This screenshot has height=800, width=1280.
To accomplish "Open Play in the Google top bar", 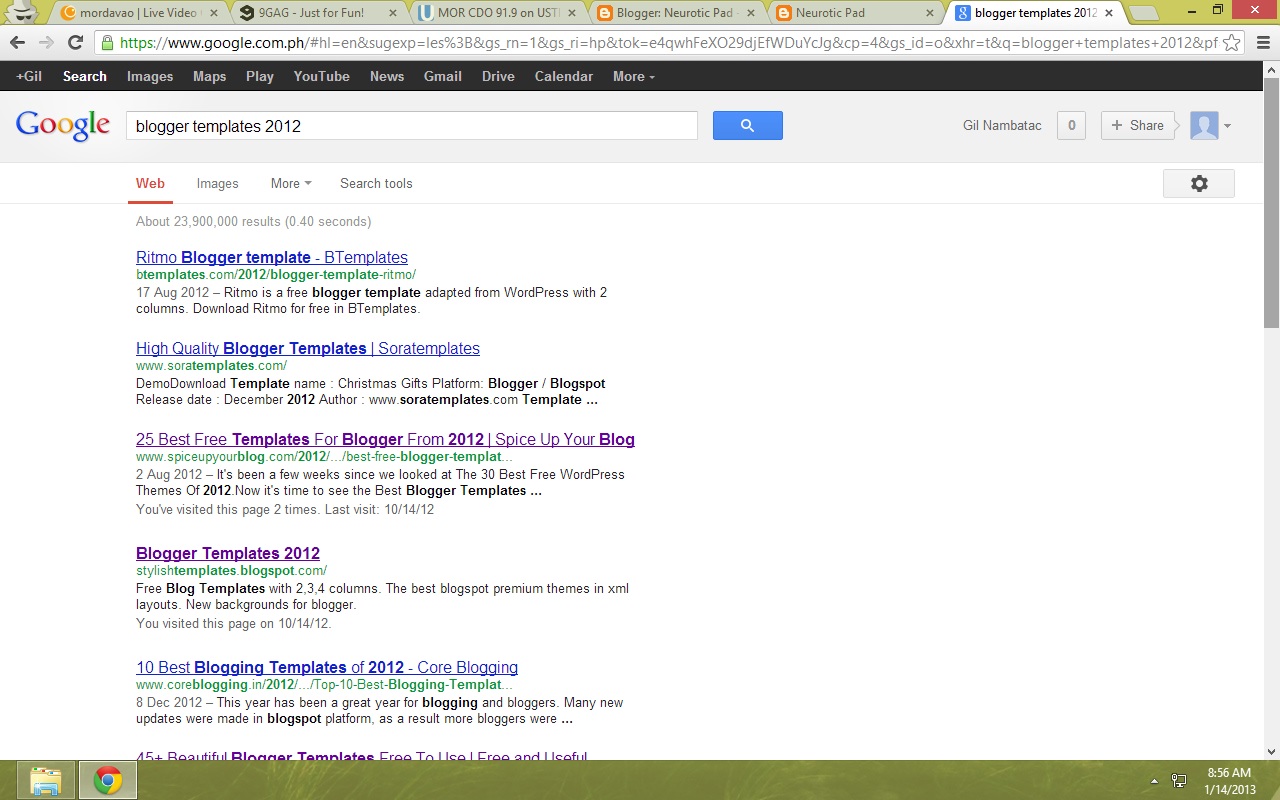I will [260, 76].
